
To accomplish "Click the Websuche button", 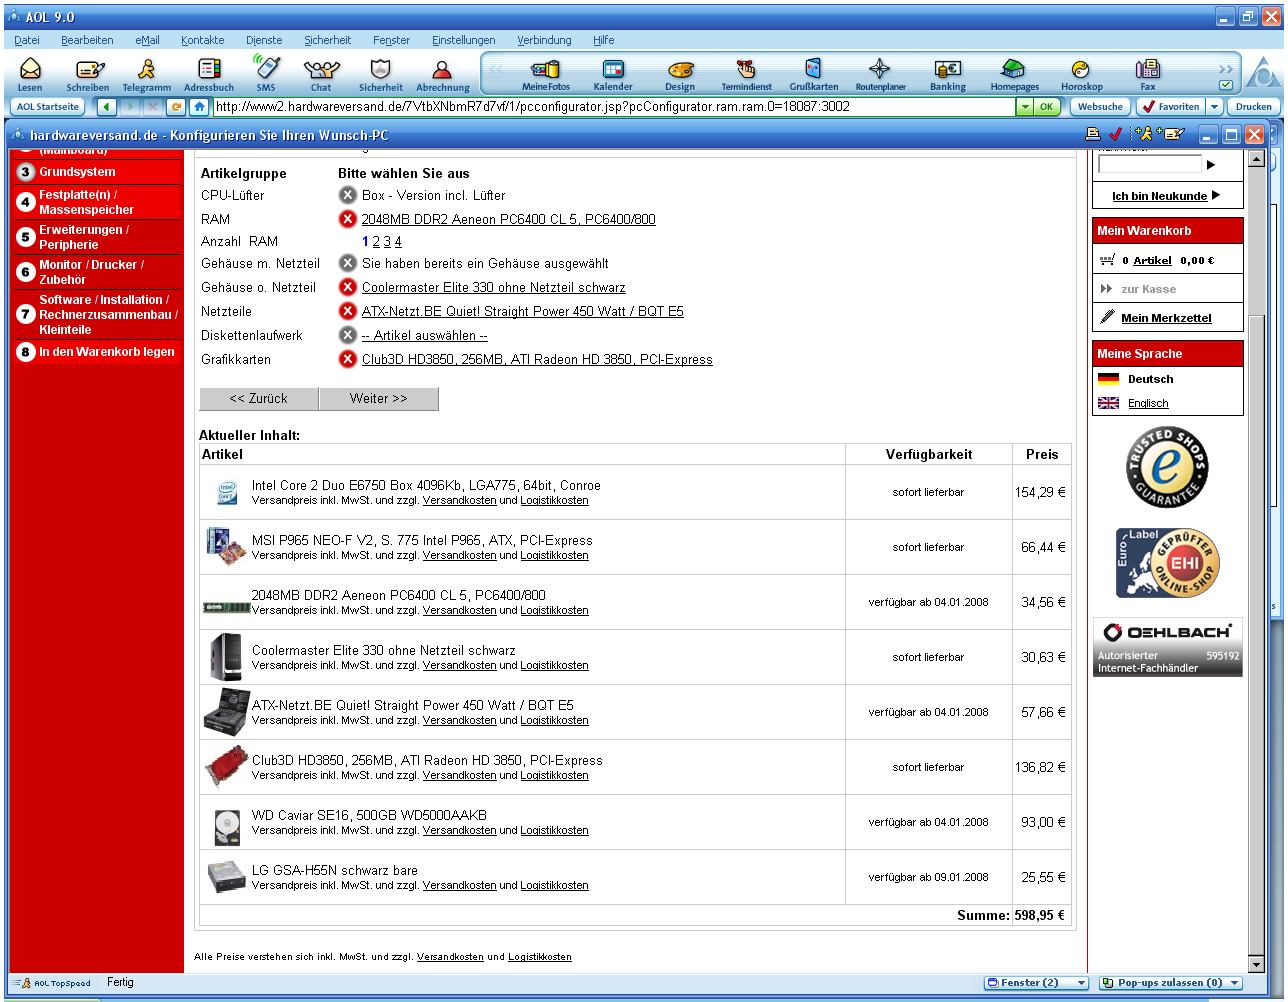I will [1100, 106].
